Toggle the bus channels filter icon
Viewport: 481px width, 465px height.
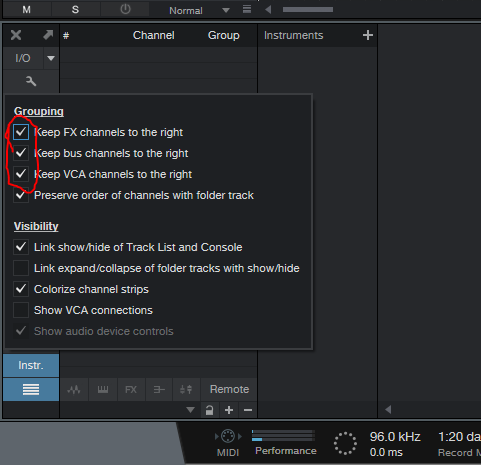(159, 389)
